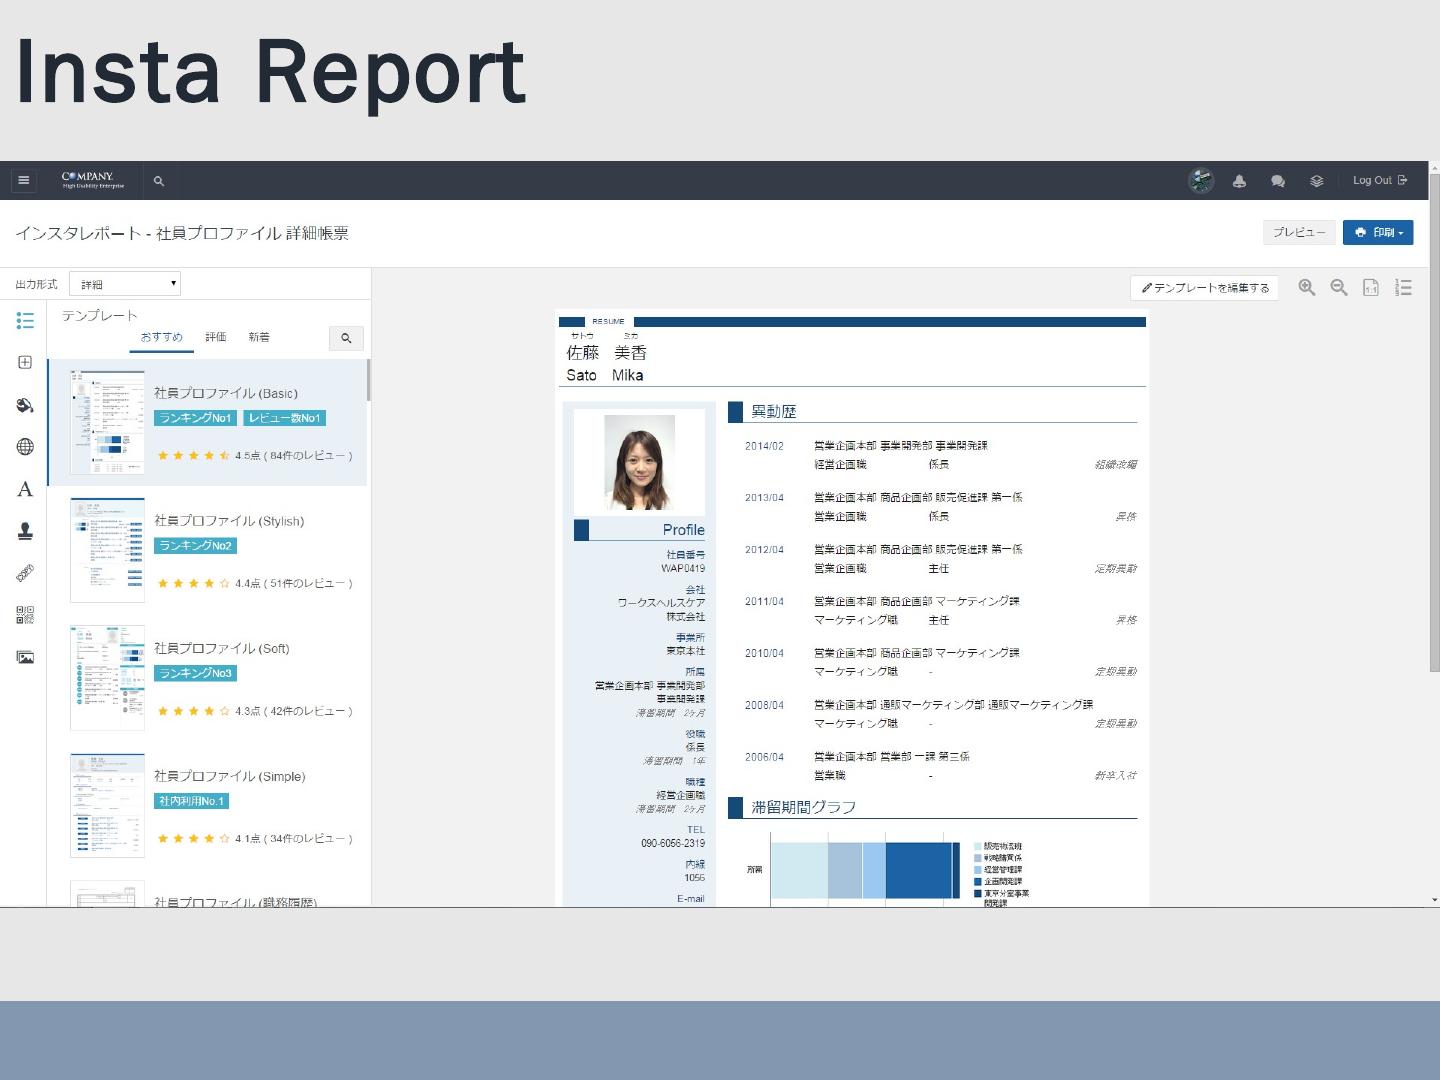Open the hamburger menu in header
Image resolution: width=1440 pixels, height=1080 pixels.
coord(24,181)
